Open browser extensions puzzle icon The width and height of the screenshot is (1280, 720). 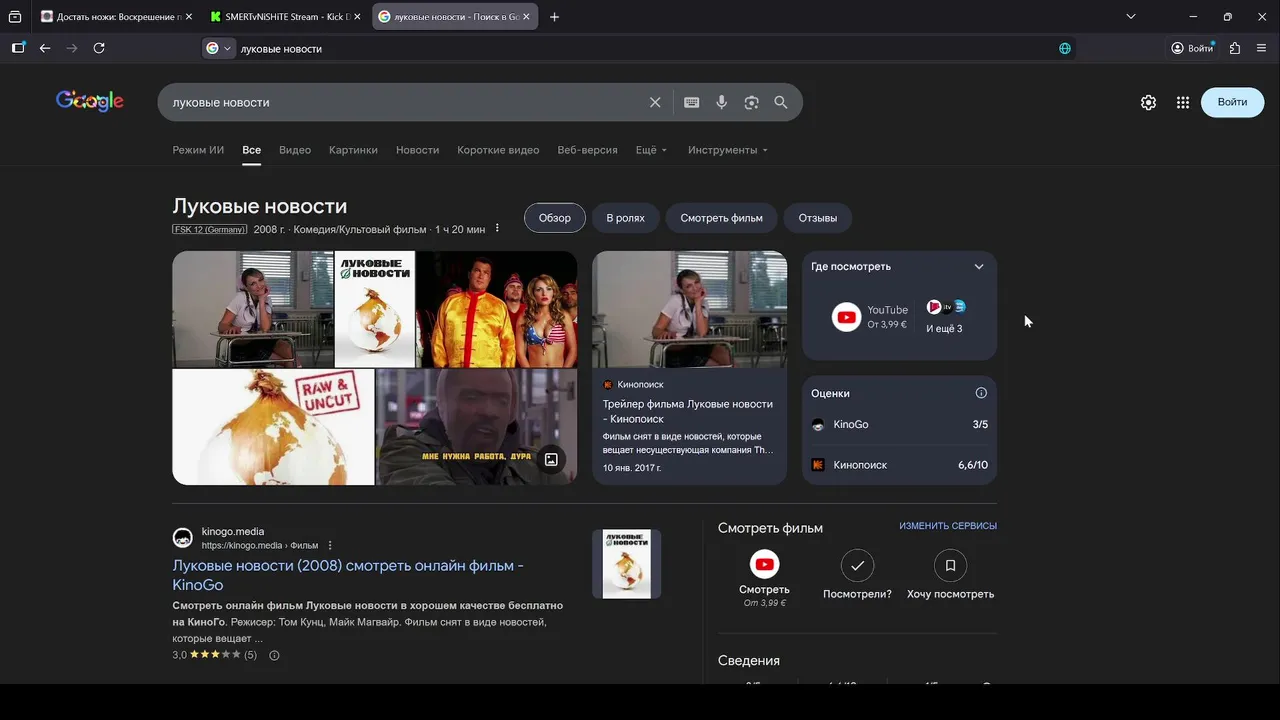coord(1235,48)
